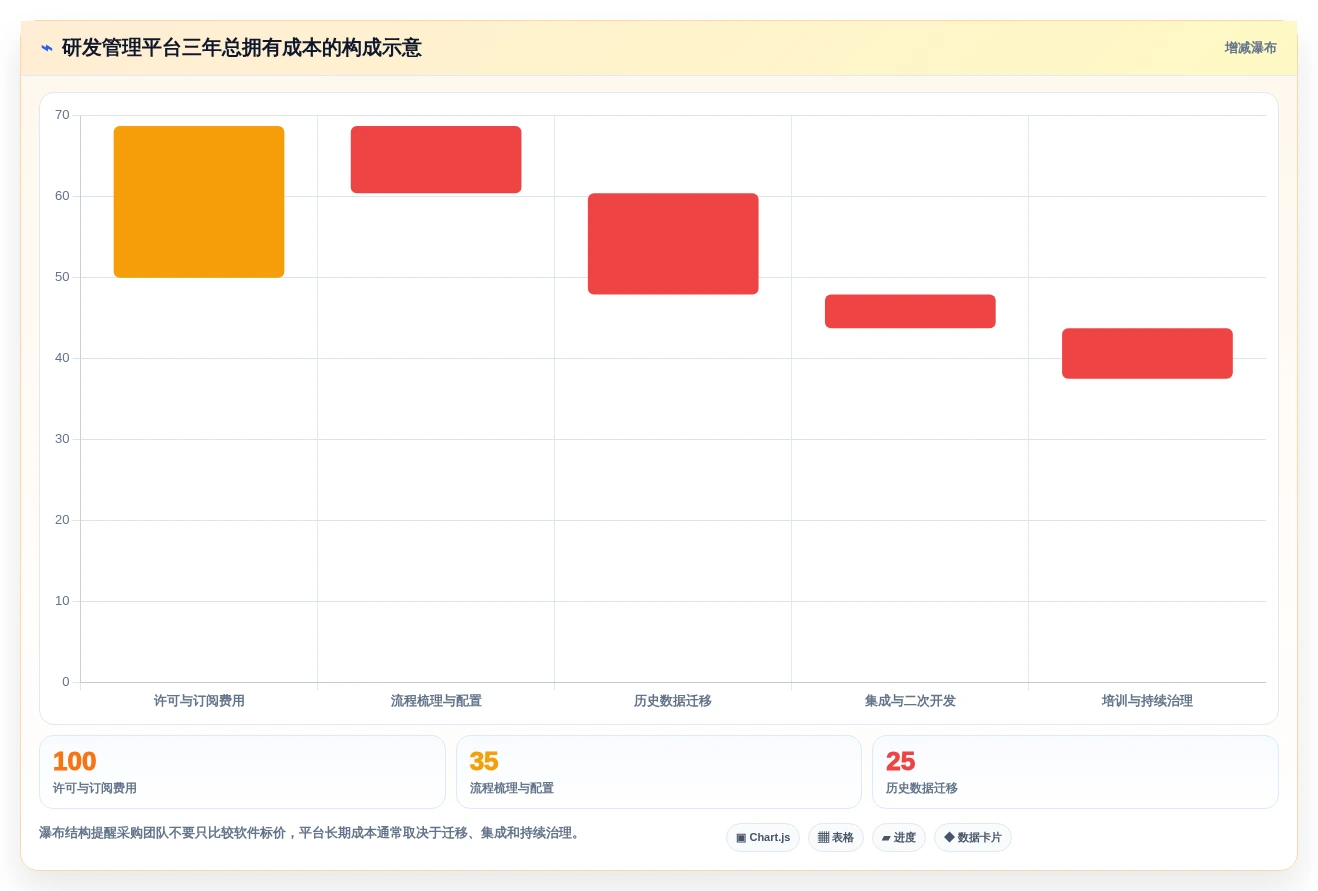Click the y-axis value 50
The image size is (1318, 891).
[x=62, y=277]
